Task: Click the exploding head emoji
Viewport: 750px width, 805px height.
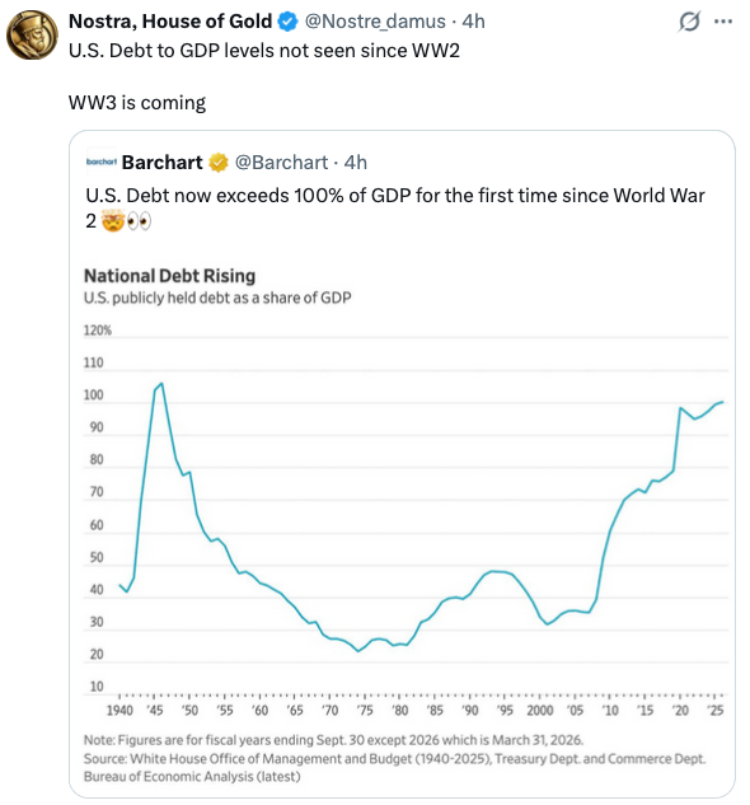Action: [113, 221]
